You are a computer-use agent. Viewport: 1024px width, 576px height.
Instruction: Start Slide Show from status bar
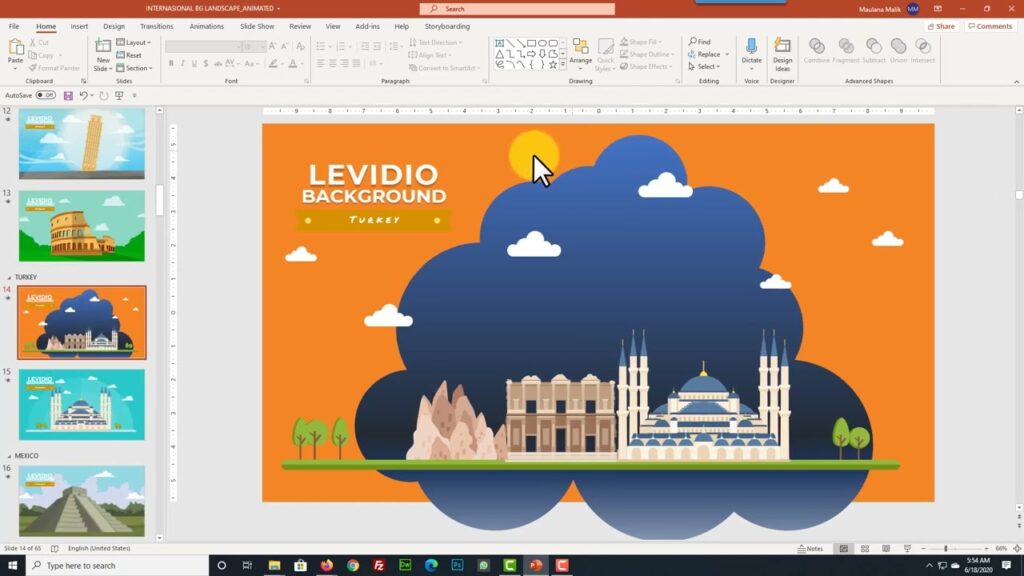pyautogui.click(x=906, y=549)
